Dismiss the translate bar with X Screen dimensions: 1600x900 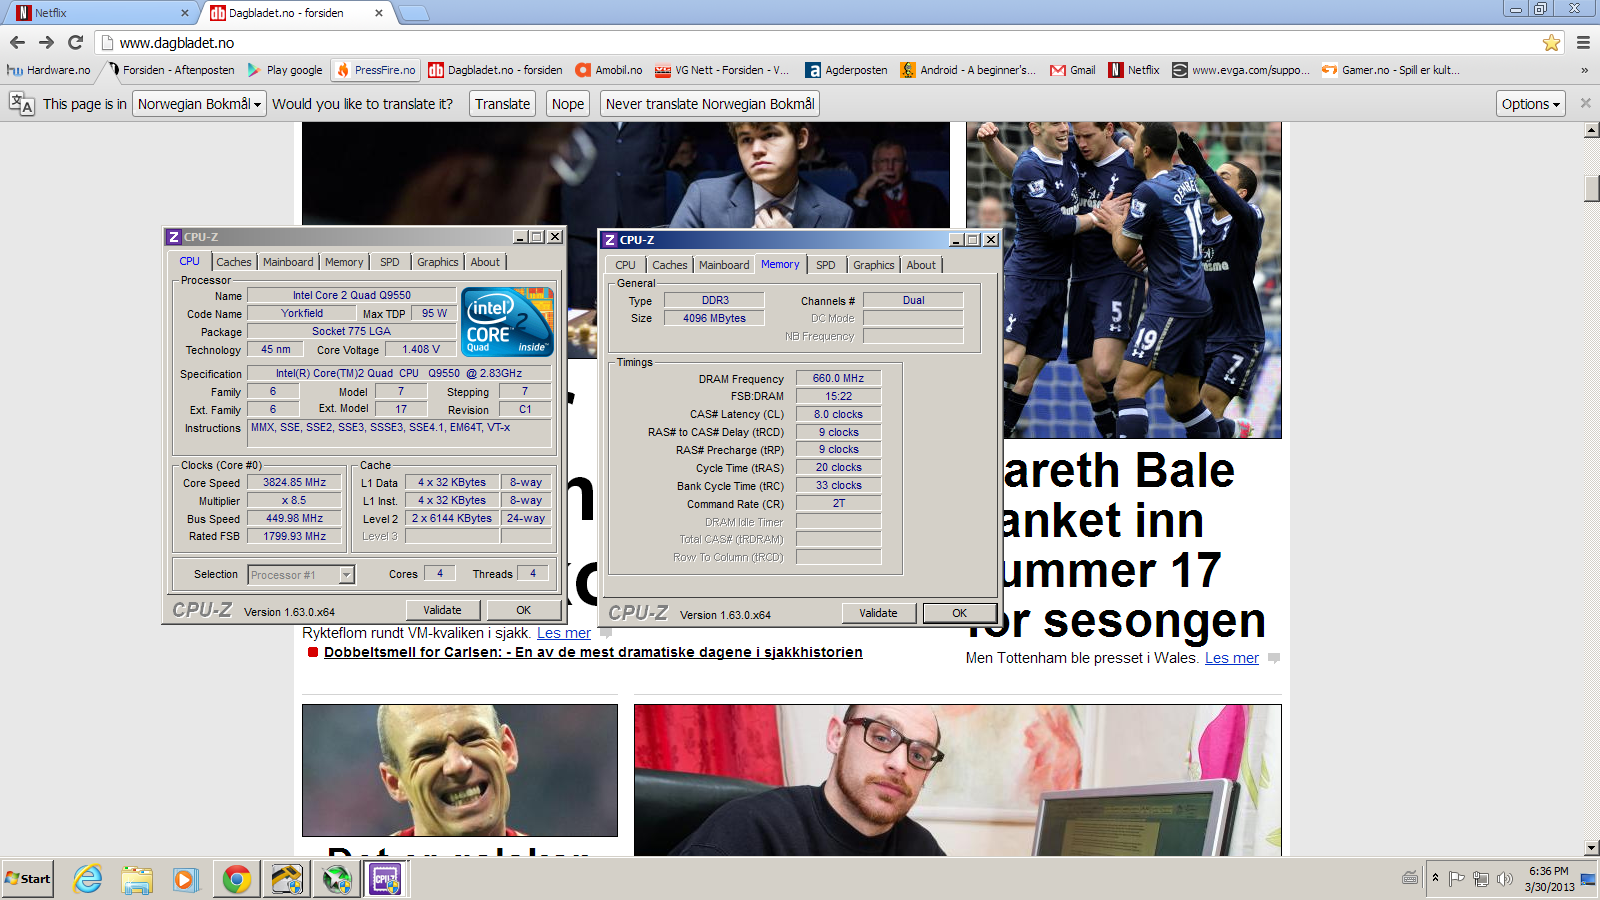coord(1585,103)
